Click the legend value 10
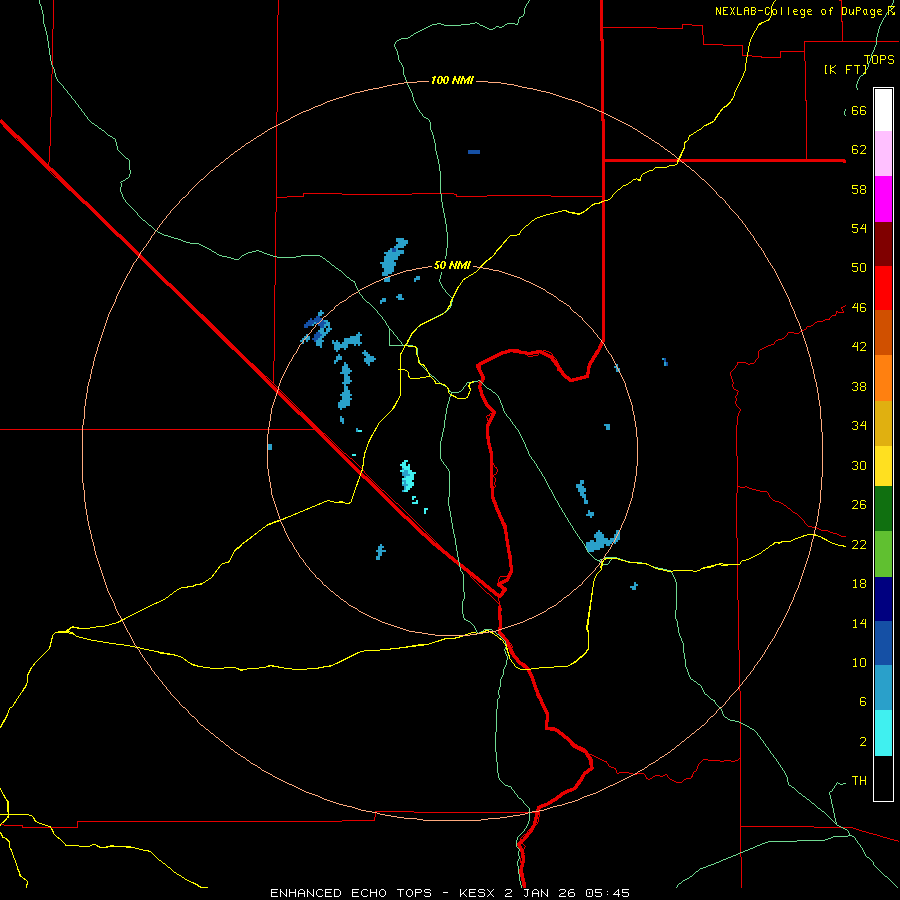This screenshot has height=900, width=900. click(859, 663)
